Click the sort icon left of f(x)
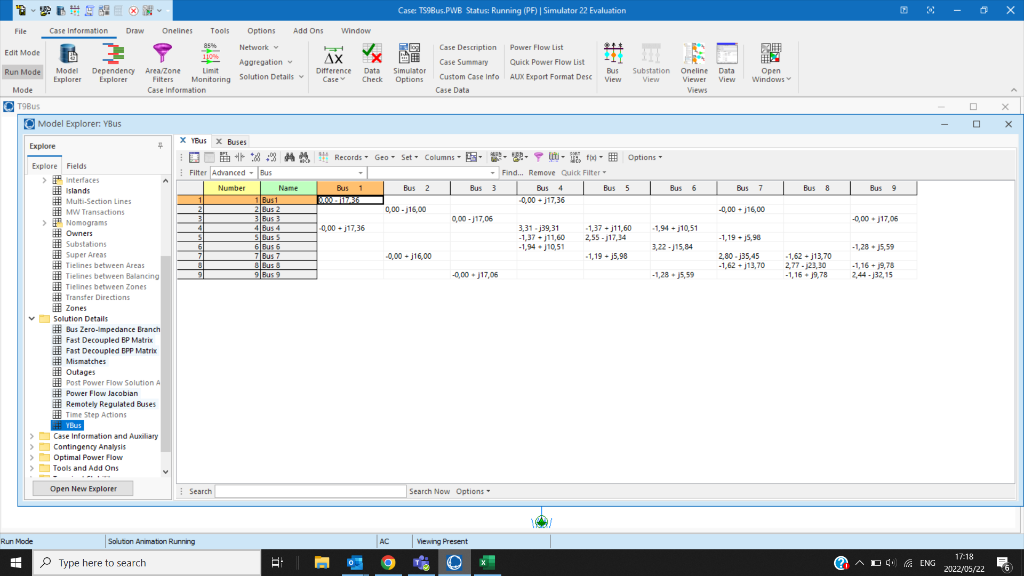 click(x=575, y=157)
